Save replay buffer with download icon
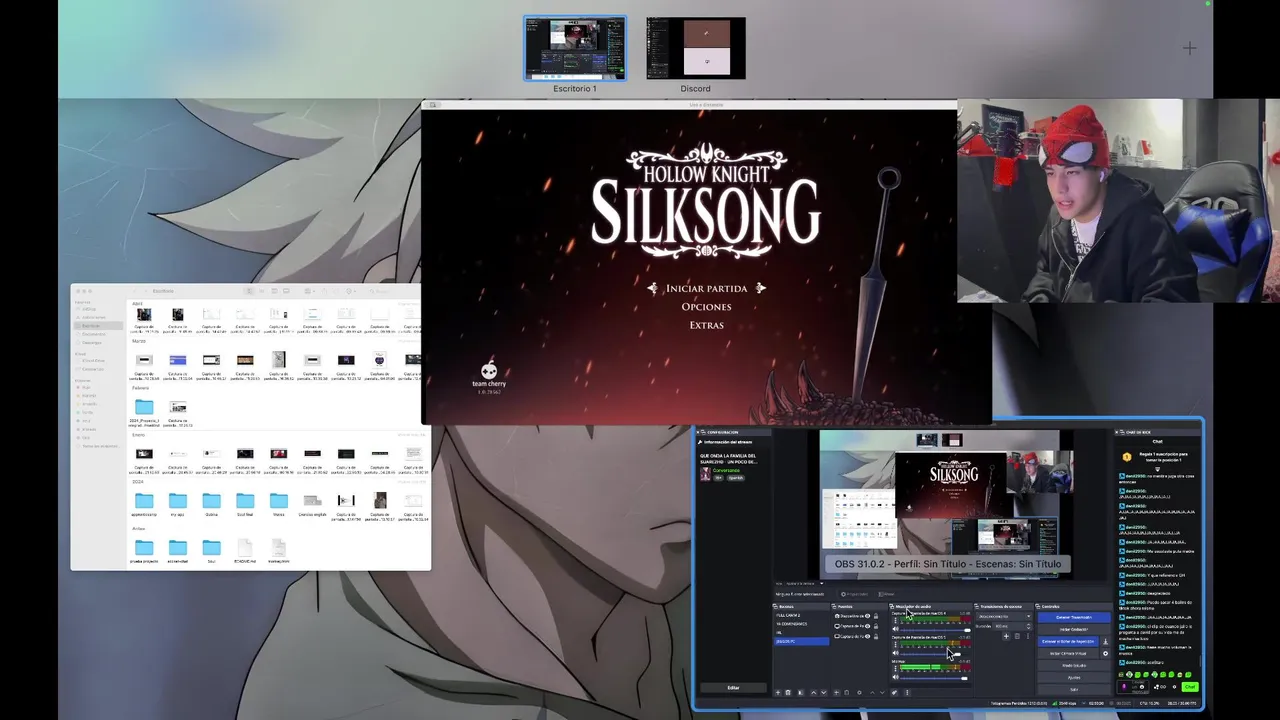The width and height of the screenshot is (1280, 720). (x=1105, y=642)
